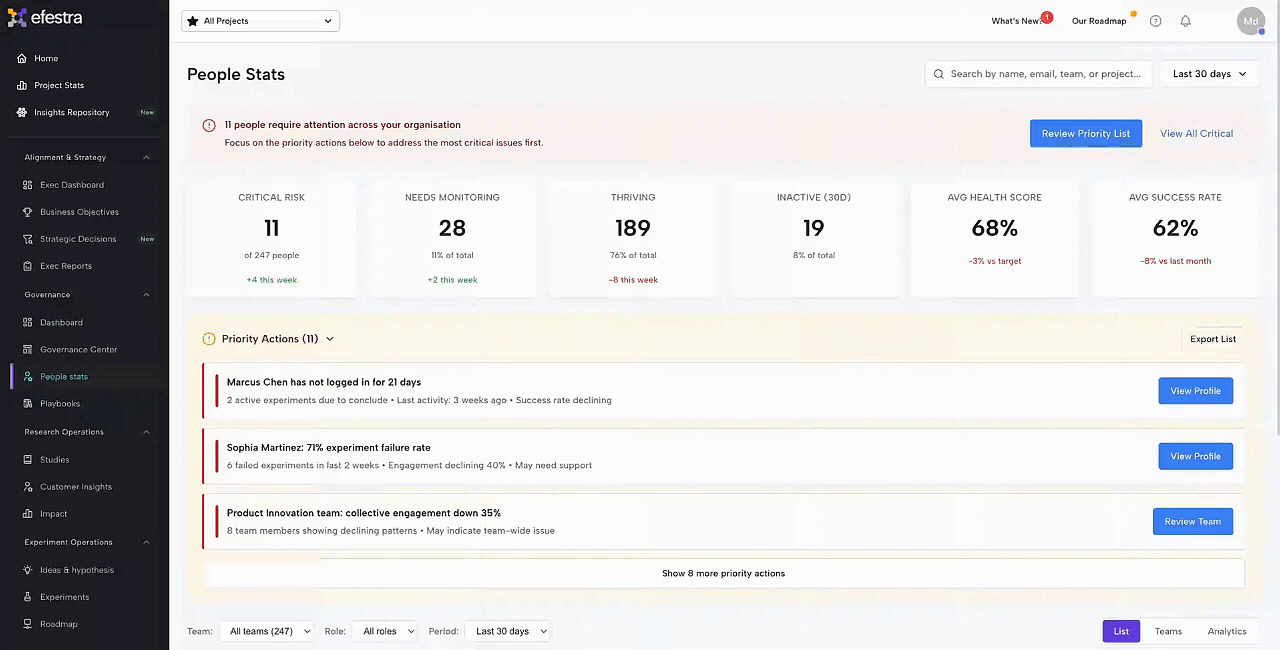Click the people search input field

[x=1044, y=74]
